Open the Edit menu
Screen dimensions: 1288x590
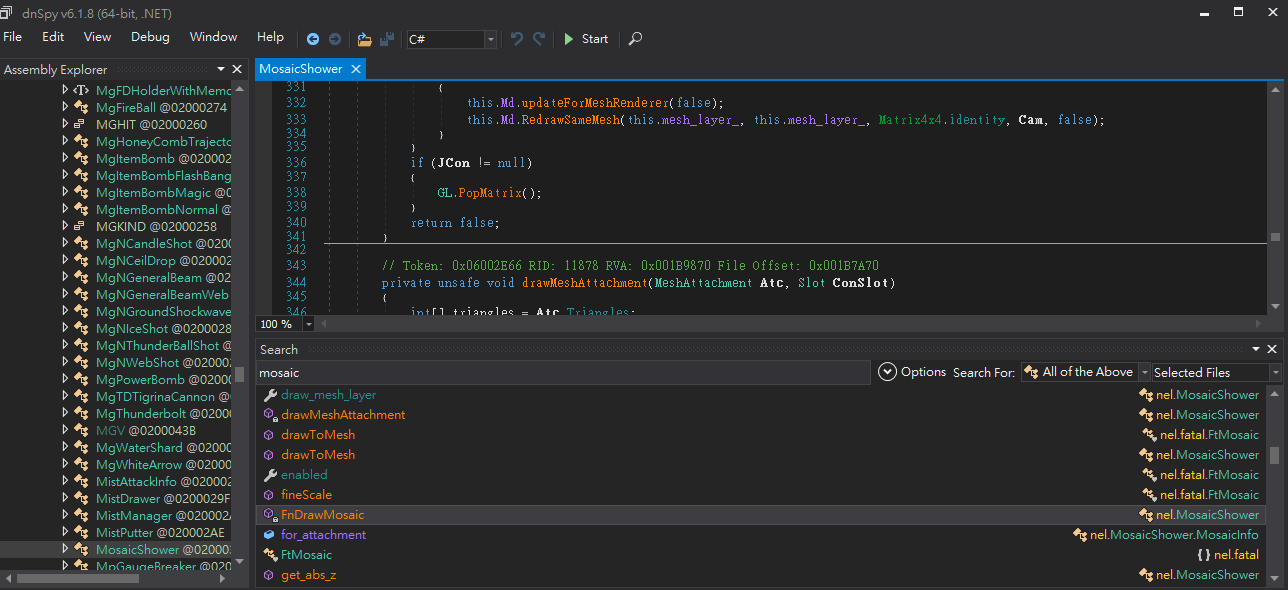(x=53, y=37)
